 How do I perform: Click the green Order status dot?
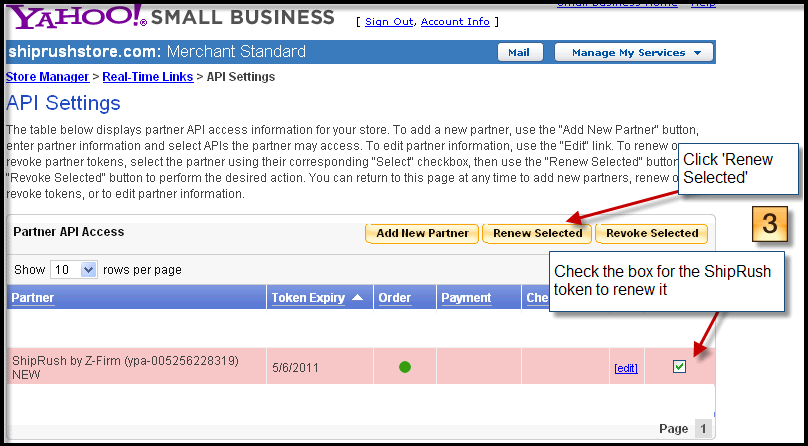(405, 367)
